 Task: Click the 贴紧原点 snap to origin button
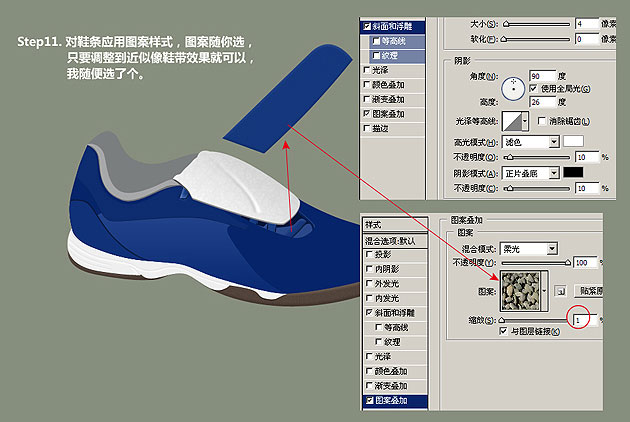pos(590,290)
